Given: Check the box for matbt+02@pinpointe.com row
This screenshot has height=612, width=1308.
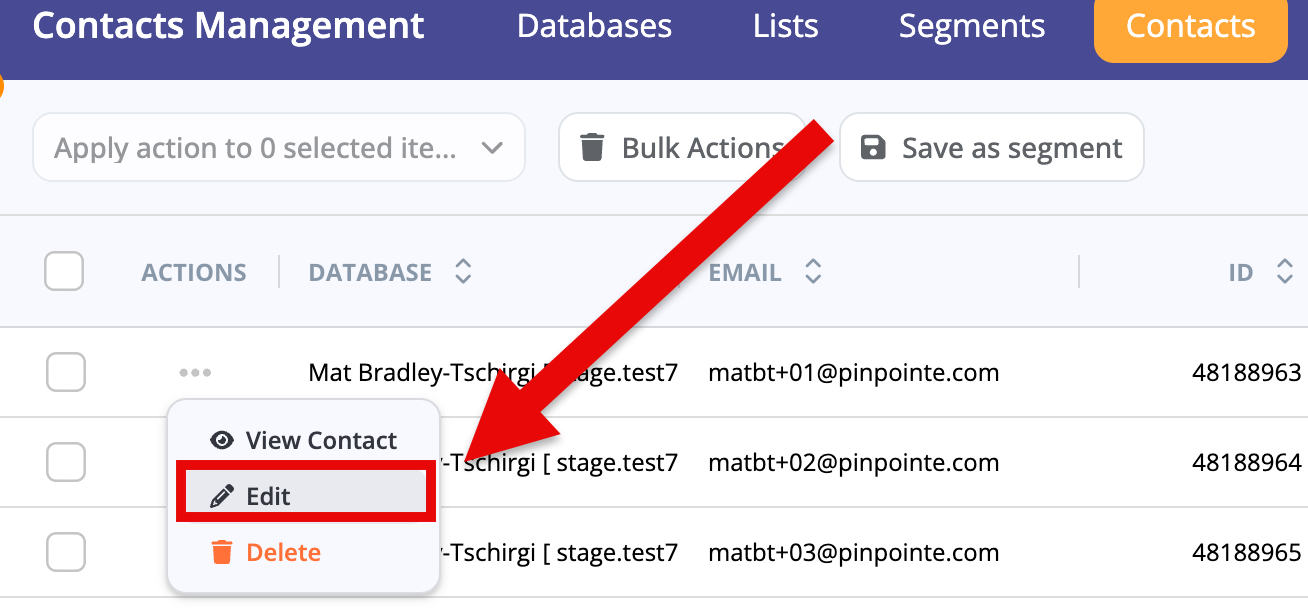Looking at the screenshot, I should (x=66, y=462).
